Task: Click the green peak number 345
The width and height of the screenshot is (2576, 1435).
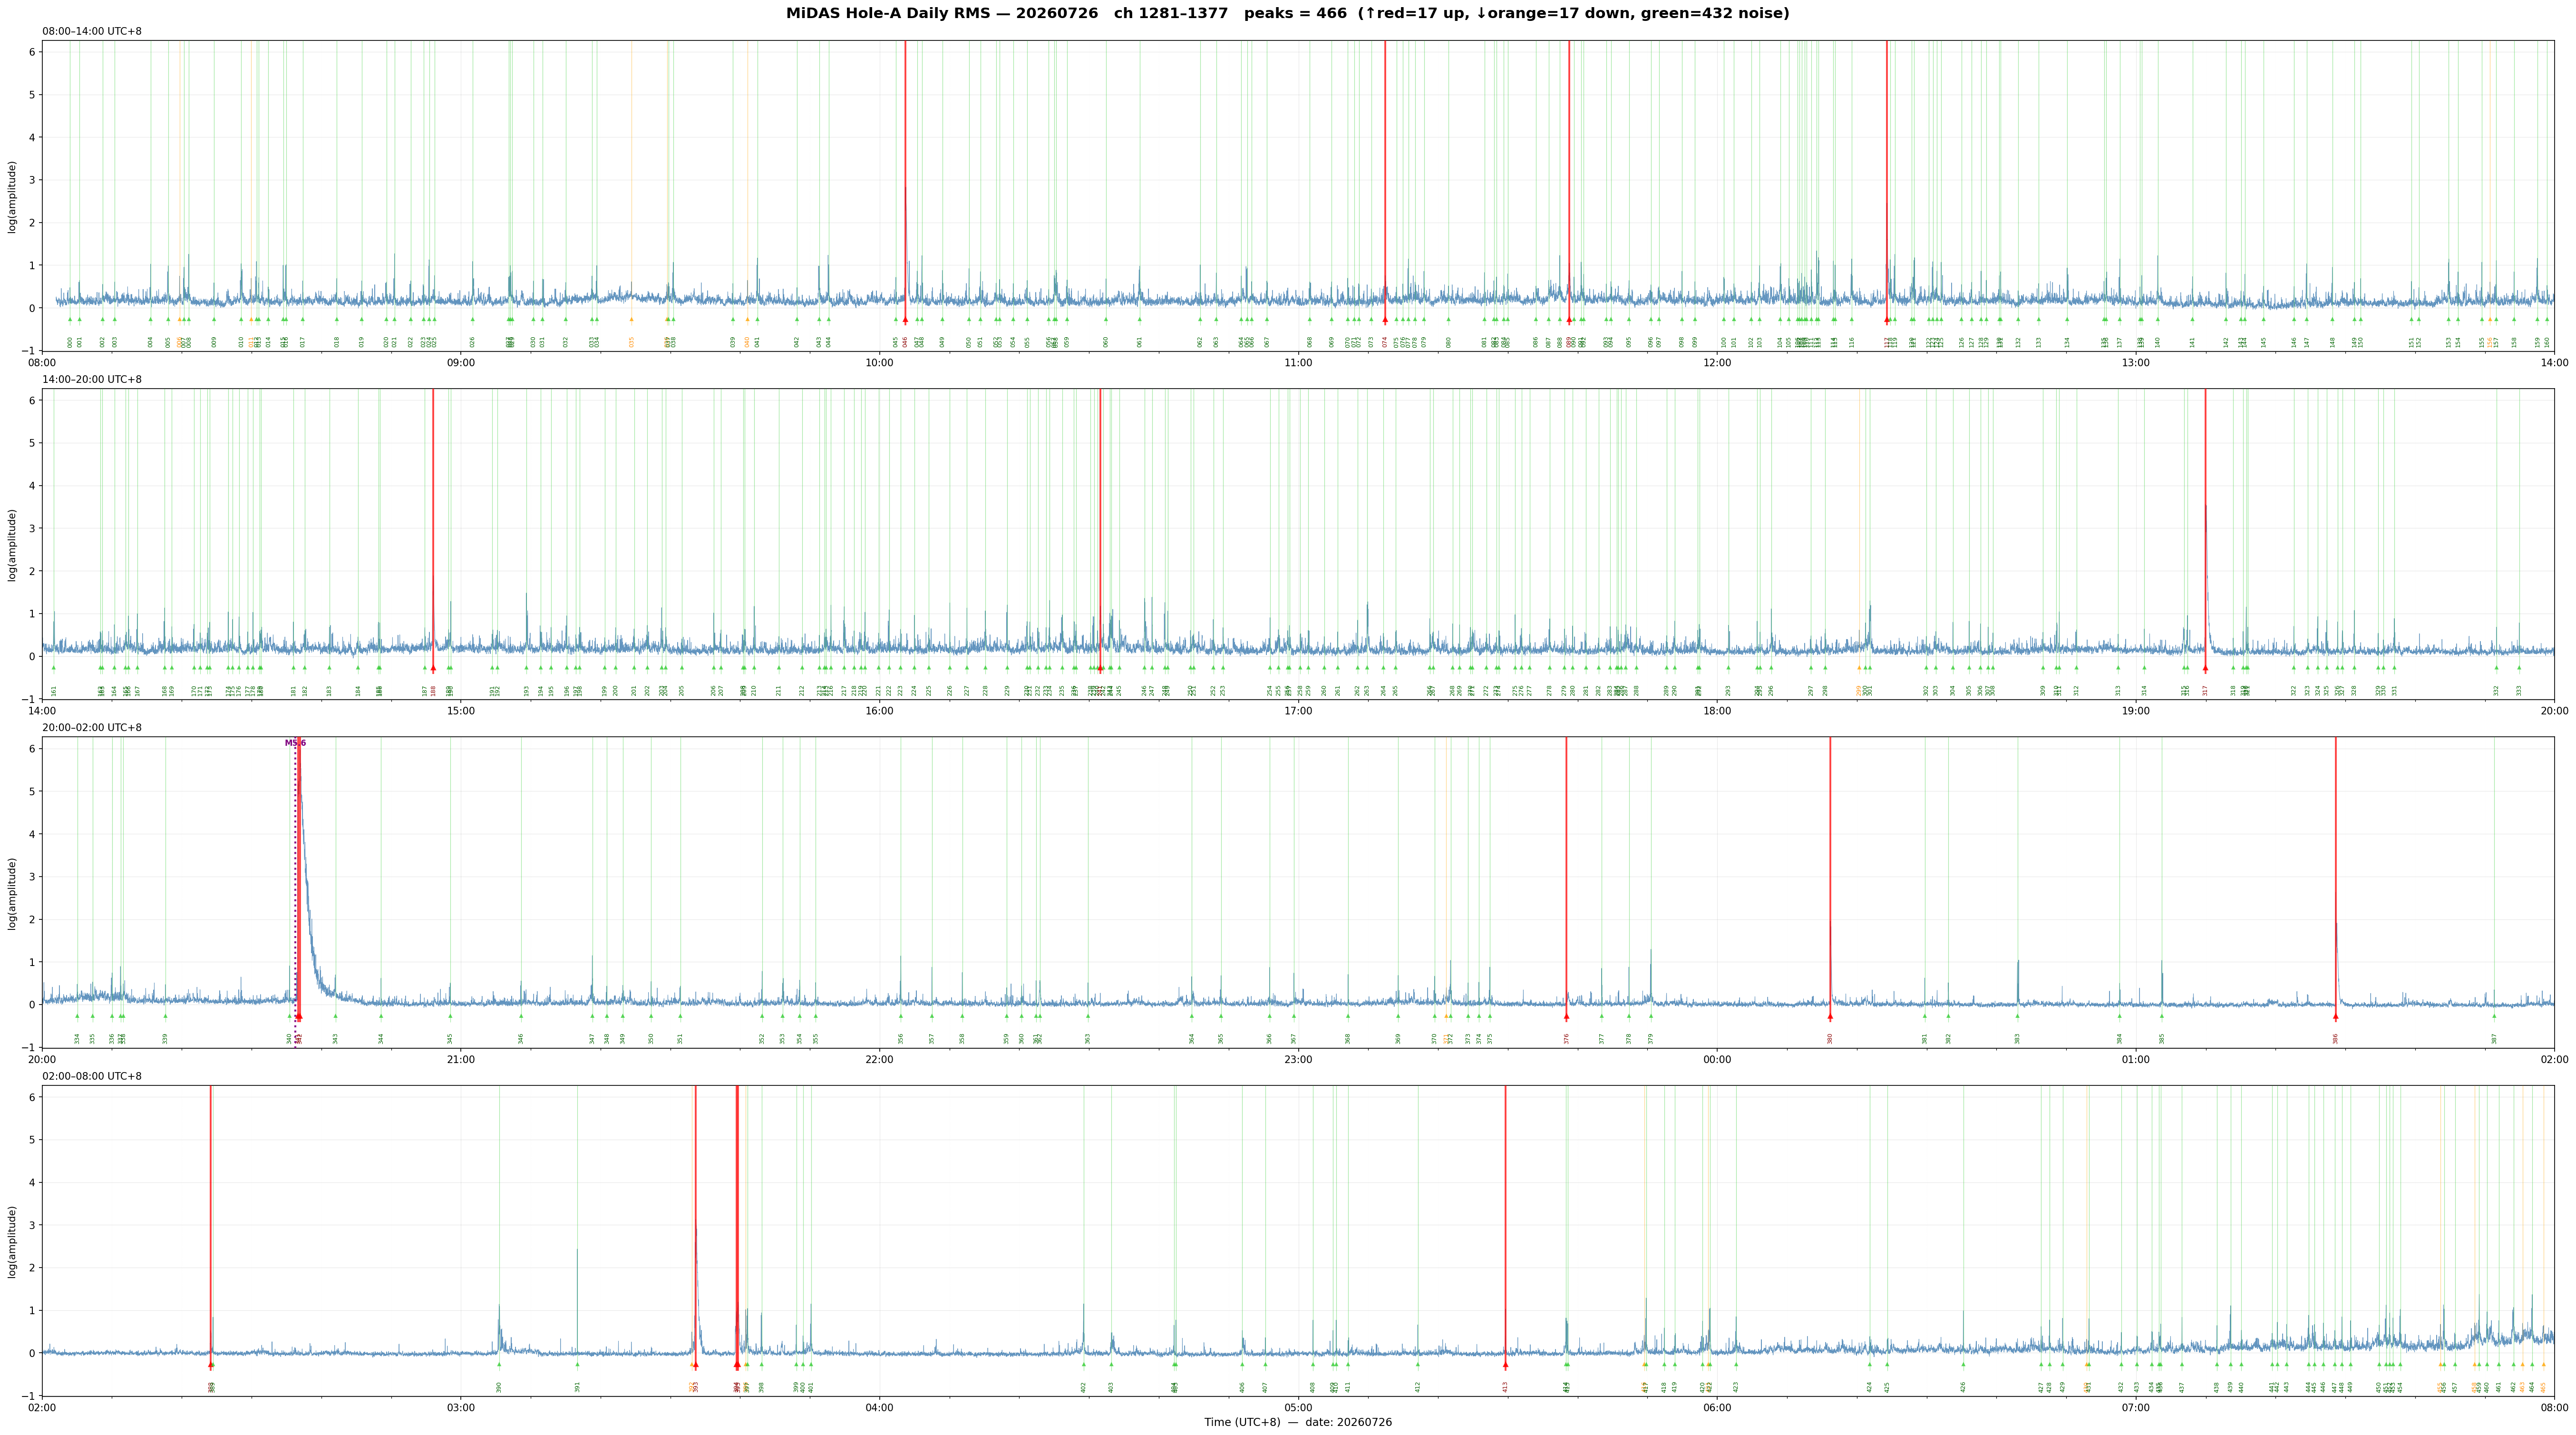Action: point(450,1039)
